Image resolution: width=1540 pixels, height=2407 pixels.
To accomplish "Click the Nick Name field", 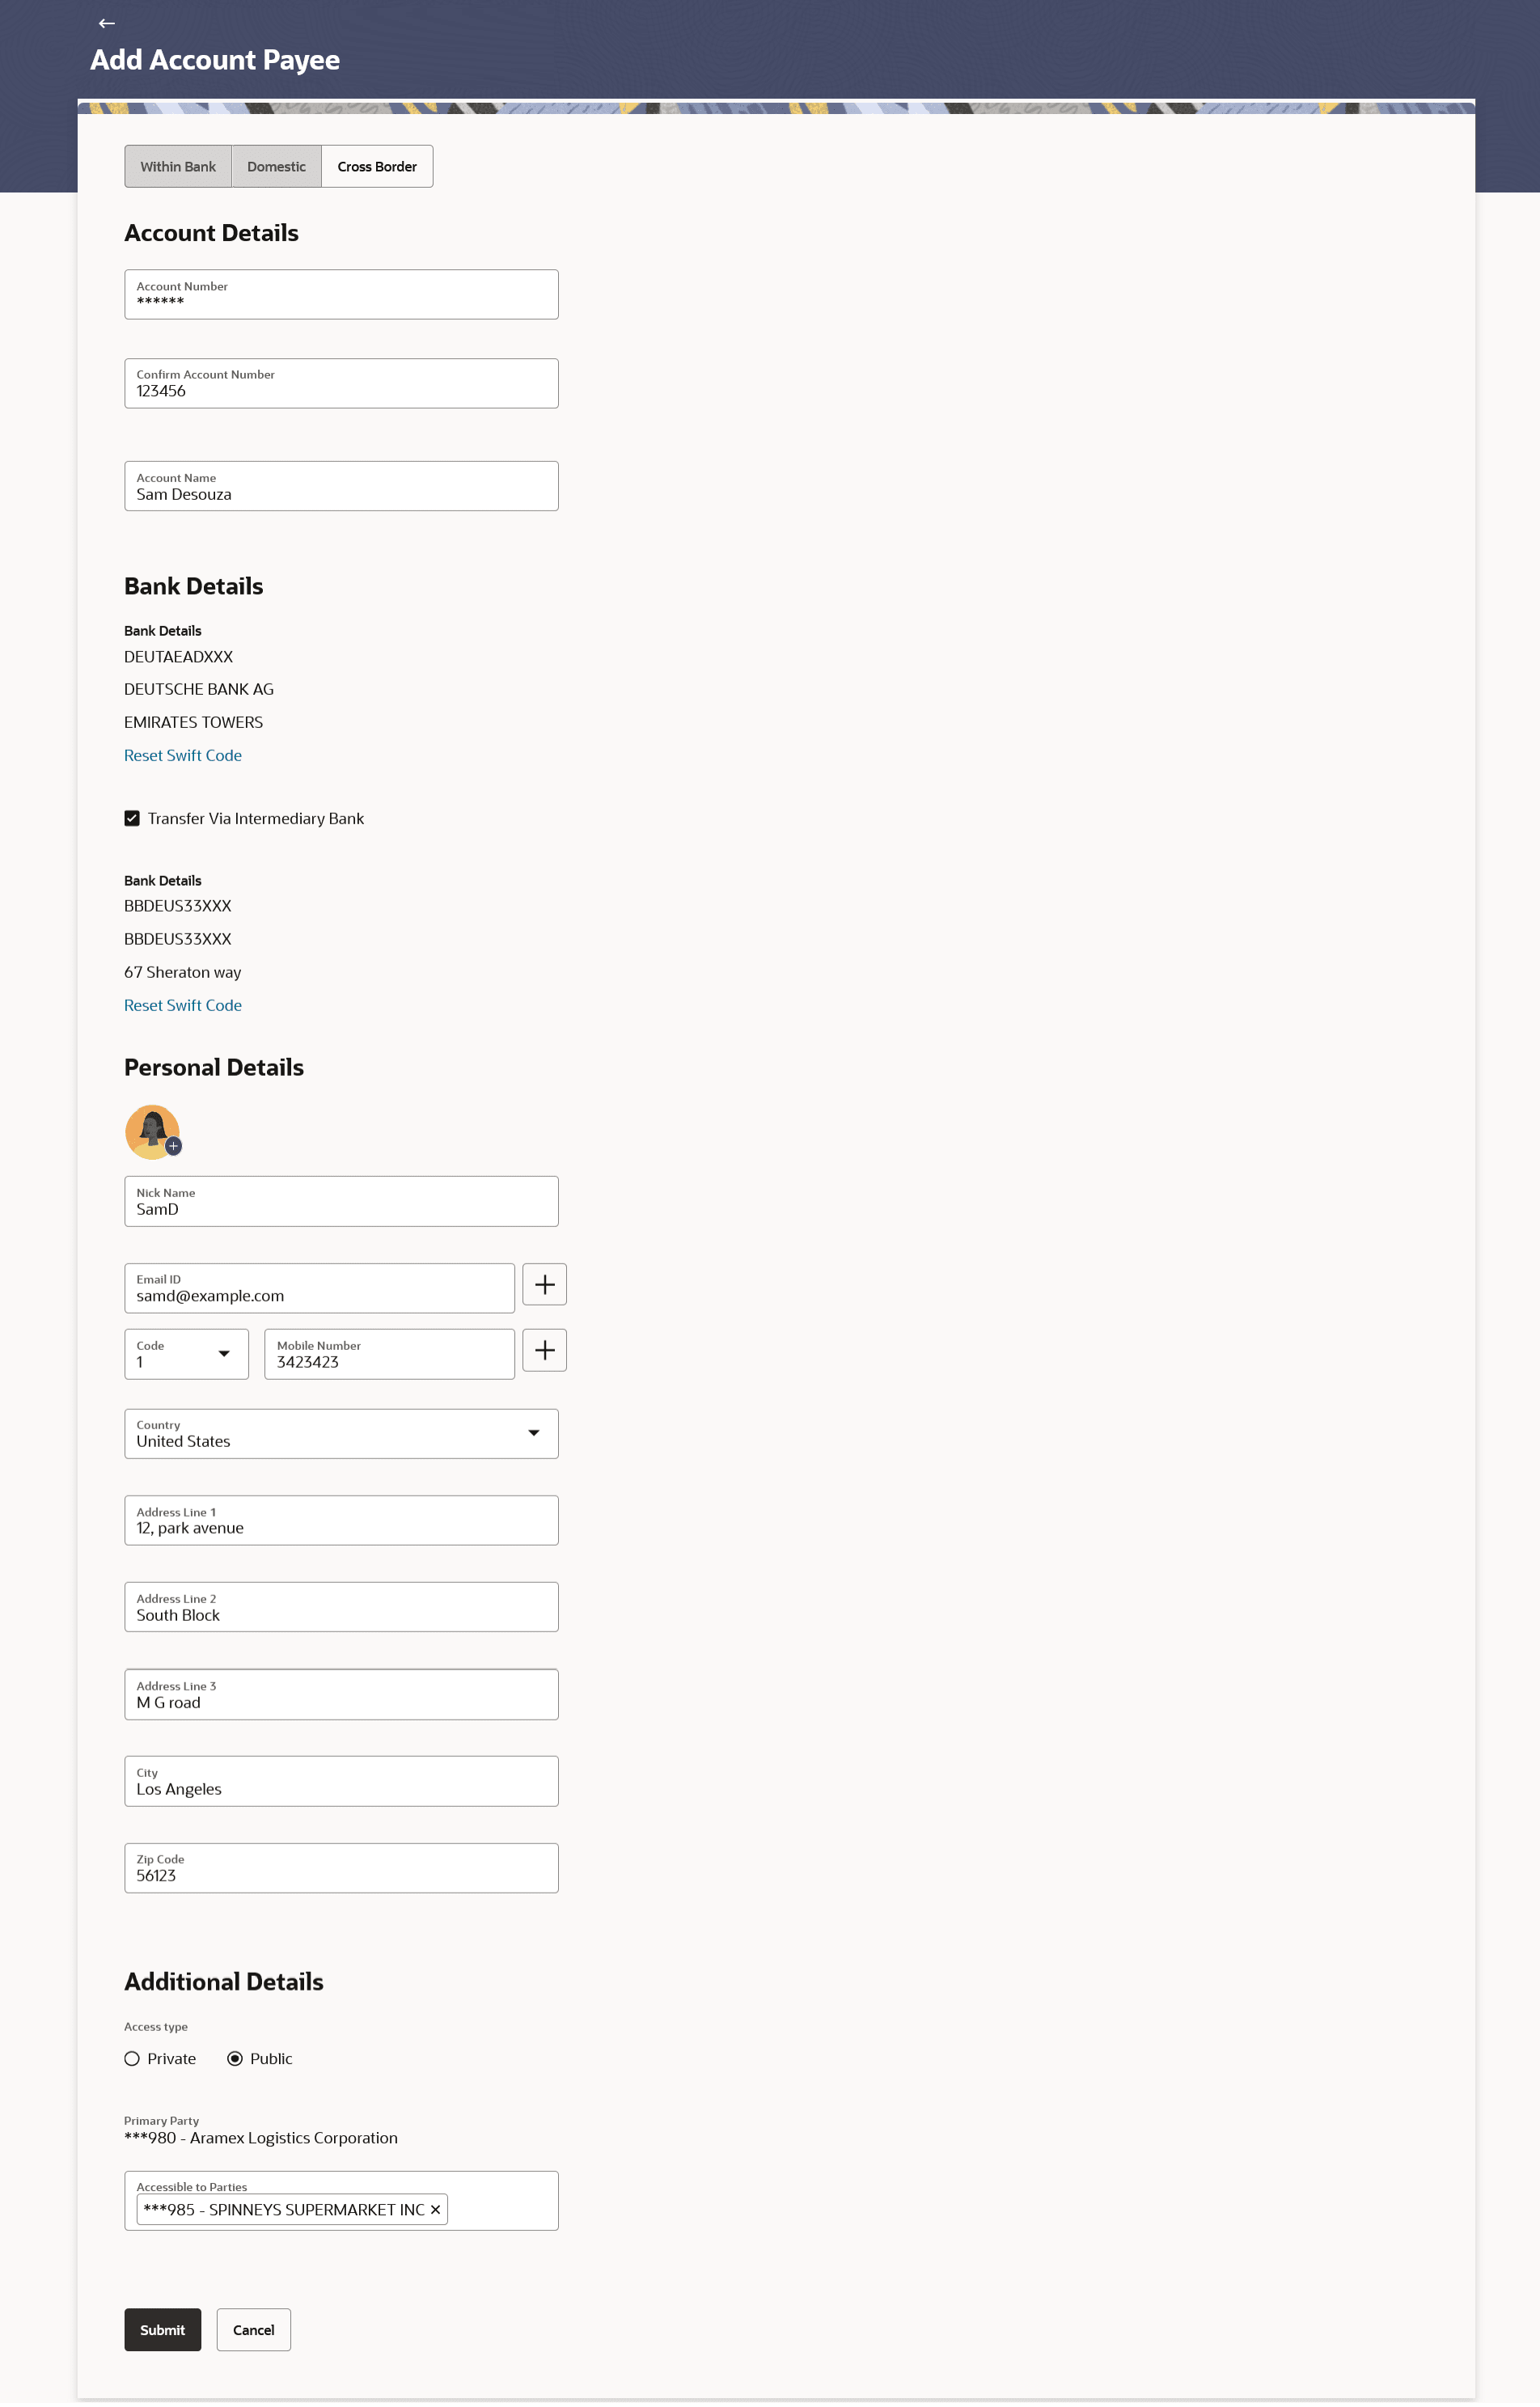I will [341, 1202].
